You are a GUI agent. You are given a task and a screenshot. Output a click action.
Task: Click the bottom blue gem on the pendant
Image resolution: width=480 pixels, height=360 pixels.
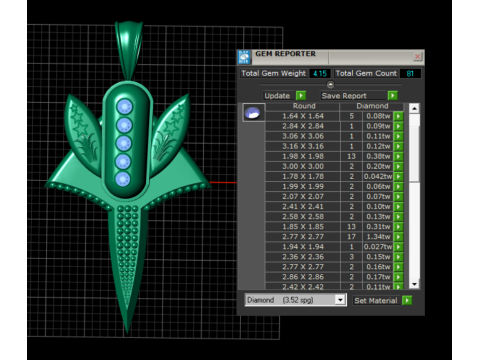(123, 179)
